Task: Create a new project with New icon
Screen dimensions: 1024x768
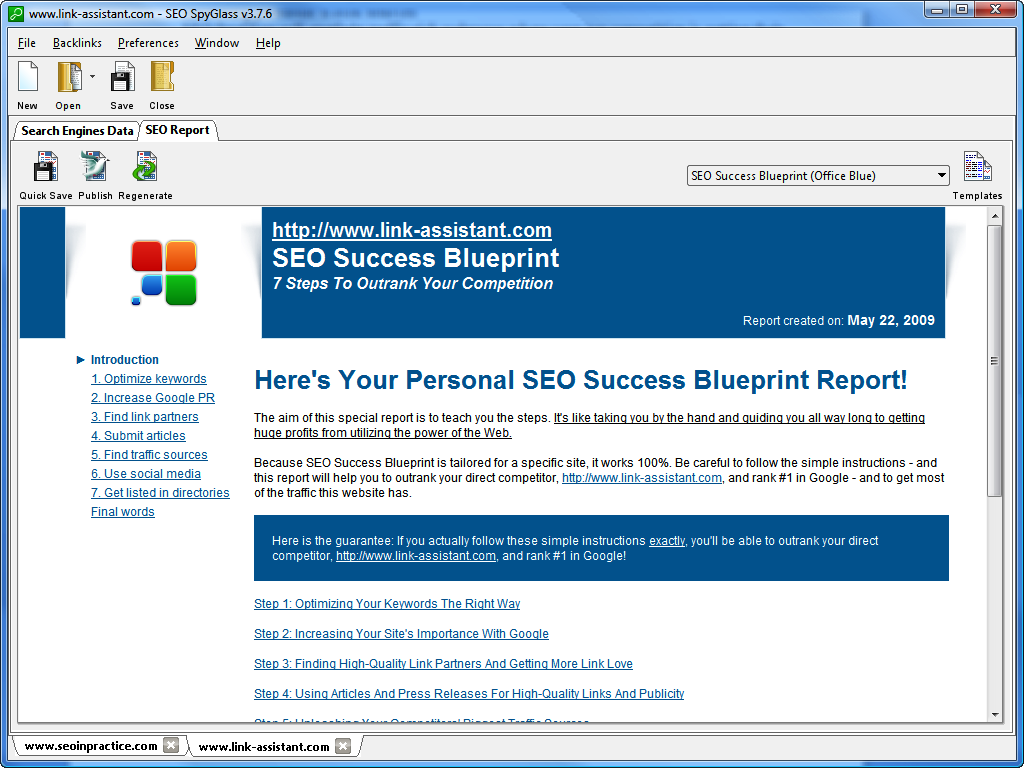Action: (x=27, y=77)
